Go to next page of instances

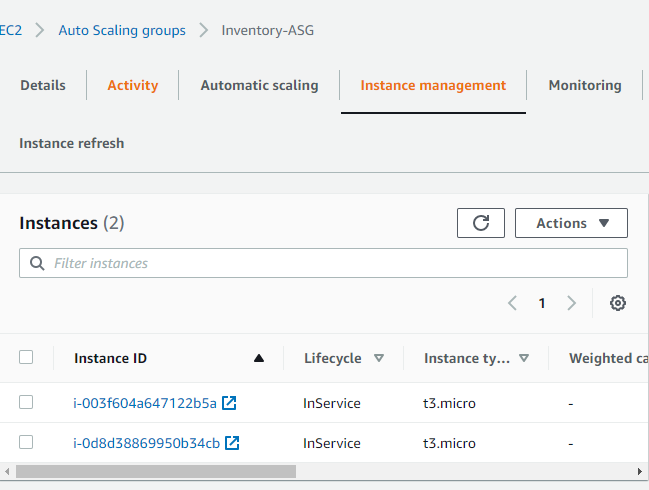pyautogui.click(x=571, y=303)
